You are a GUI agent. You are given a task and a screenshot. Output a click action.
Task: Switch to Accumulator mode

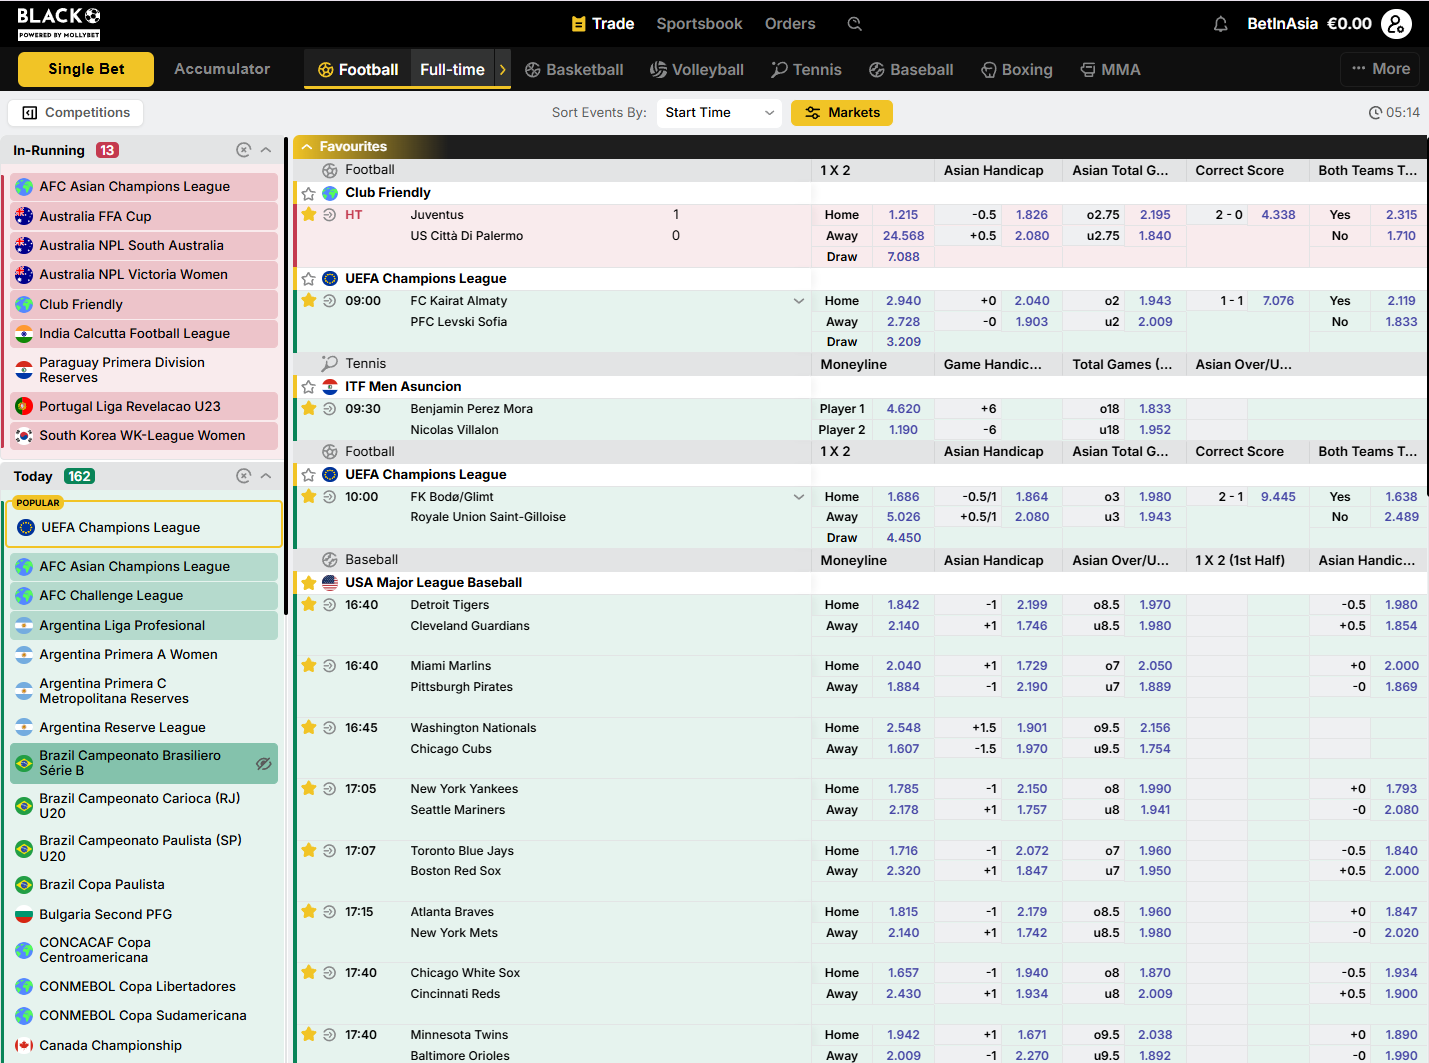(x=222, y=69)
